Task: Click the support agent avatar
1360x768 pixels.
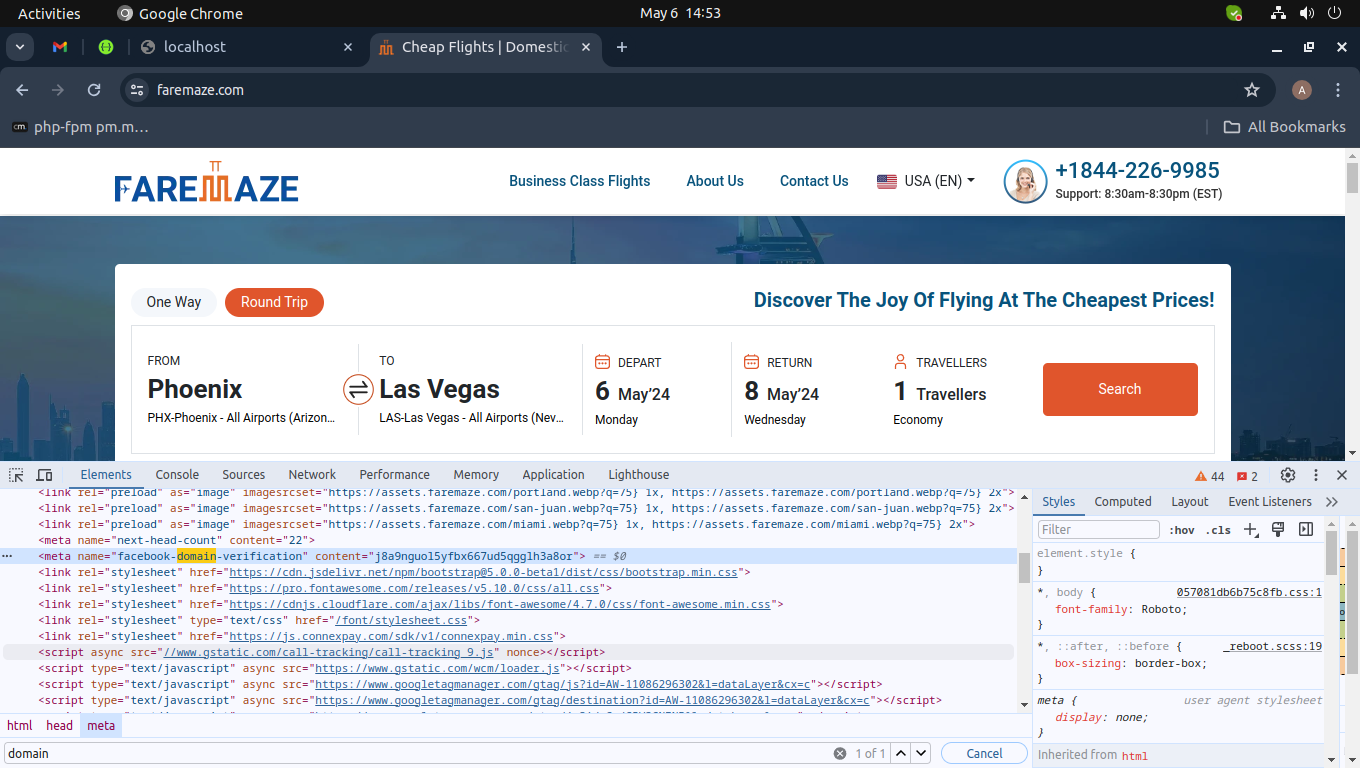Action: [1025, 182]
